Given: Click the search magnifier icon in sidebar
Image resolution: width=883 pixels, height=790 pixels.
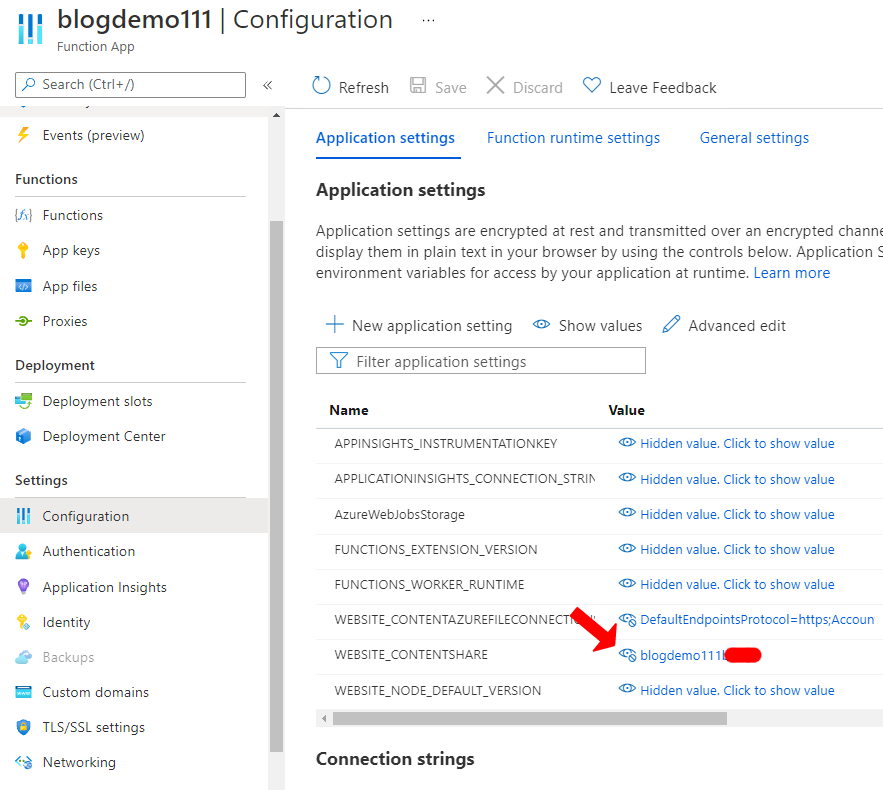Looking at the screenshot, I should pos(28,84).
